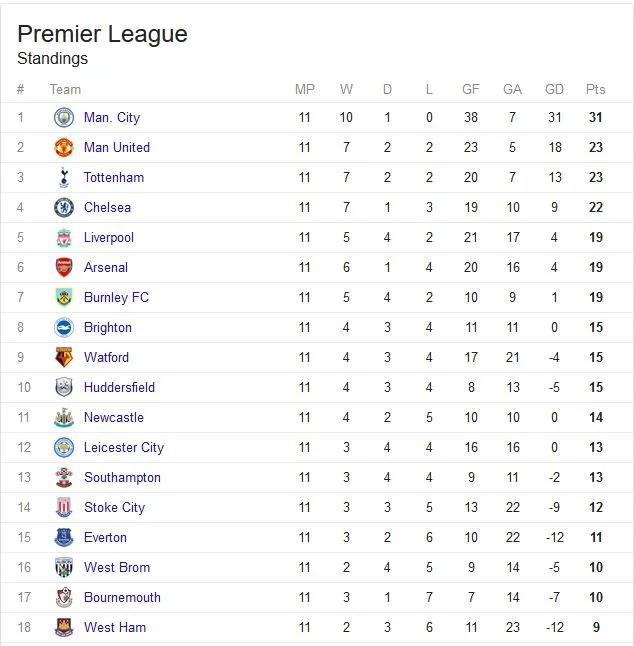
Task: Open the Leicester City team link
Action: (x=124, y=447)
